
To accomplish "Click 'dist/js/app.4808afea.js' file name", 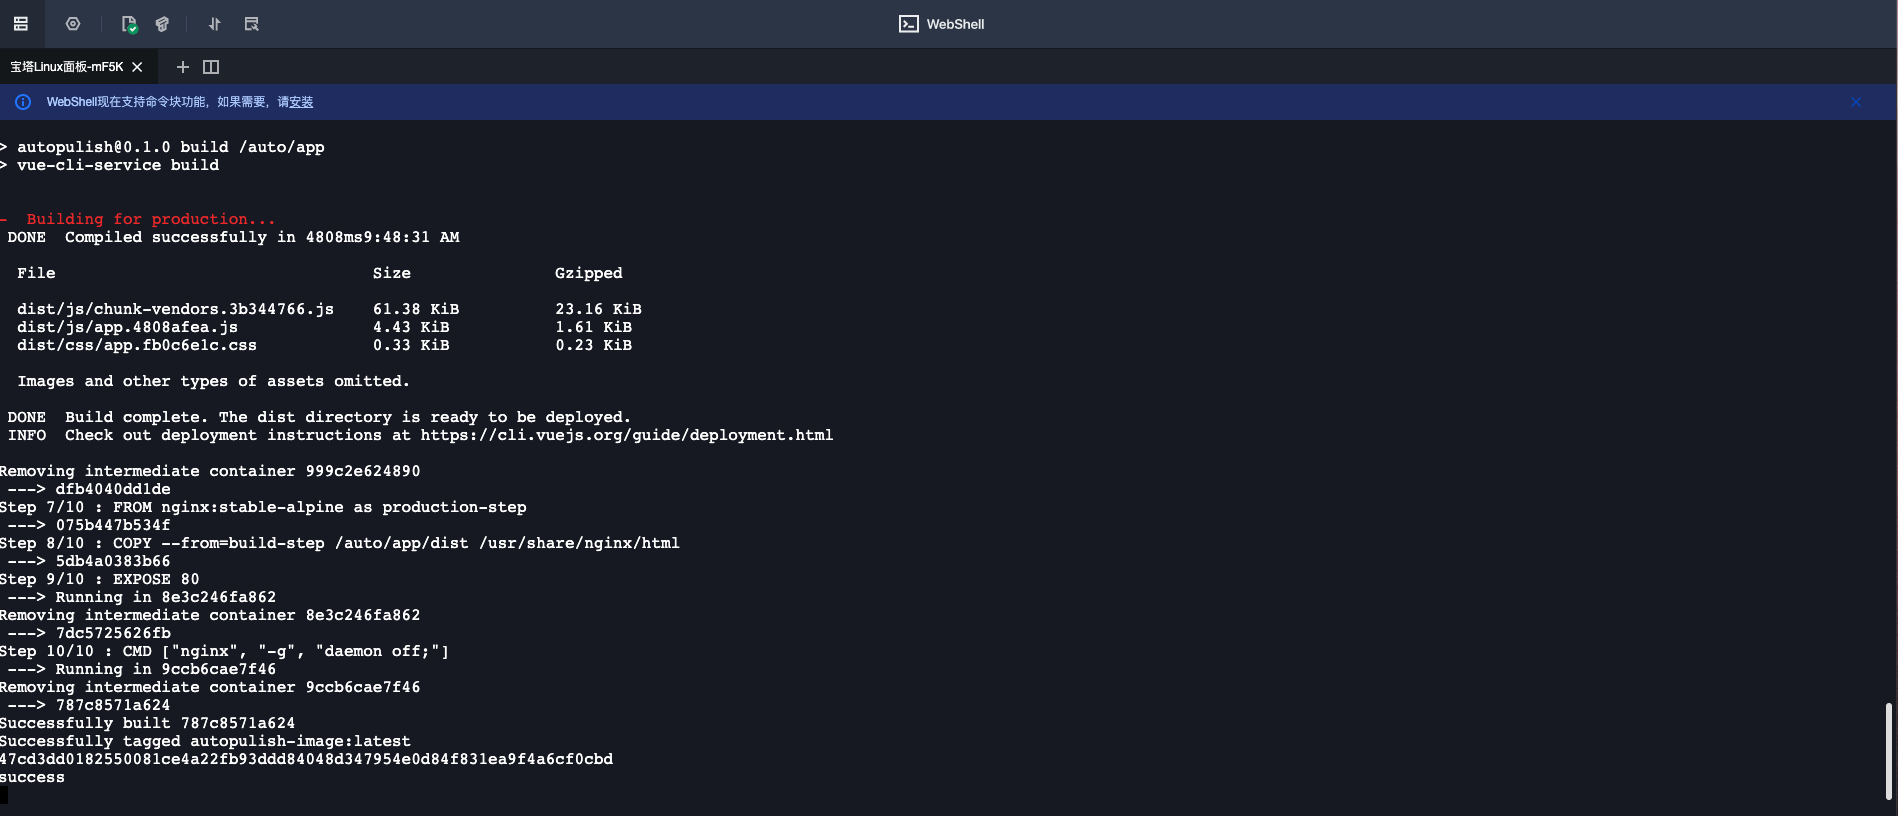I will point(127,327).
